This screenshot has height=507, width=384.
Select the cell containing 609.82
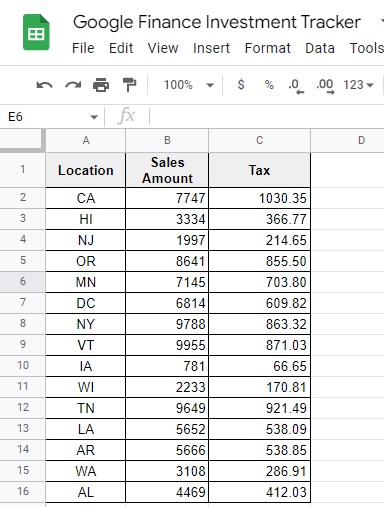259,303
